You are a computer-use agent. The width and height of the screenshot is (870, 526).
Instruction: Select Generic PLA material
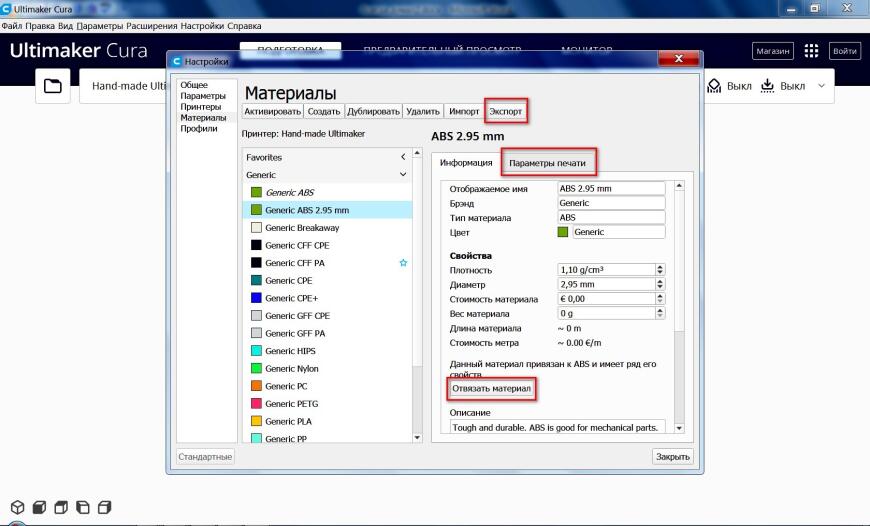pyautogui.click(x=327, y=421)
